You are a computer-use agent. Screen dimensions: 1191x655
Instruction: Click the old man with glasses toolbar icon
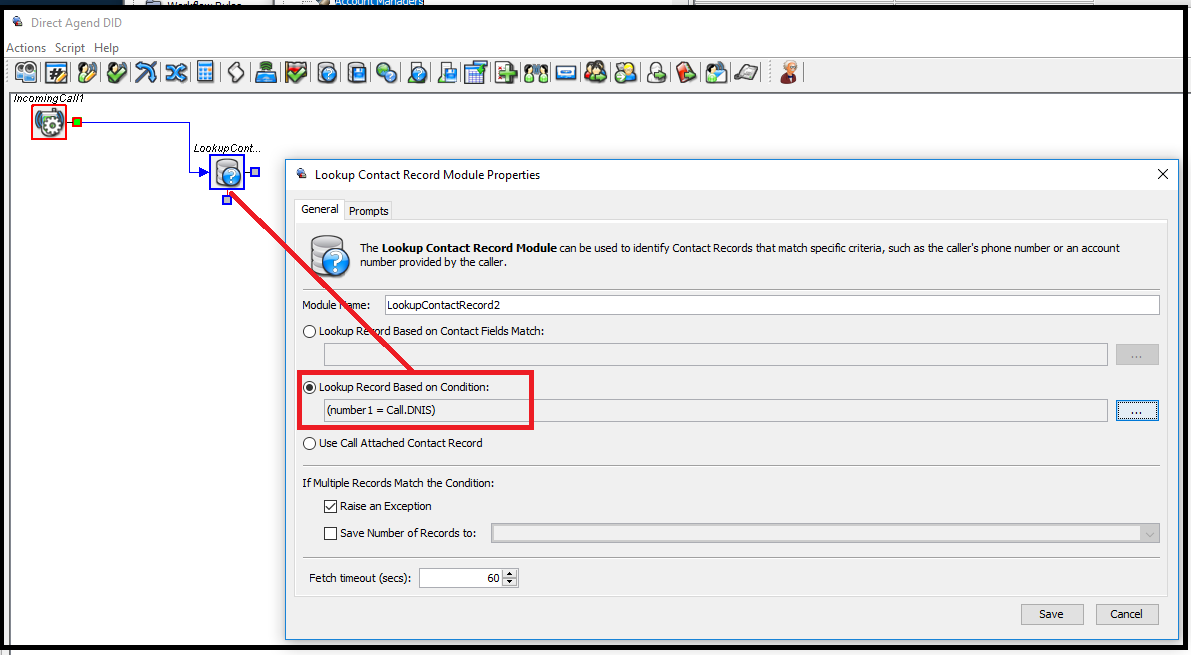[x=789, y=73]
